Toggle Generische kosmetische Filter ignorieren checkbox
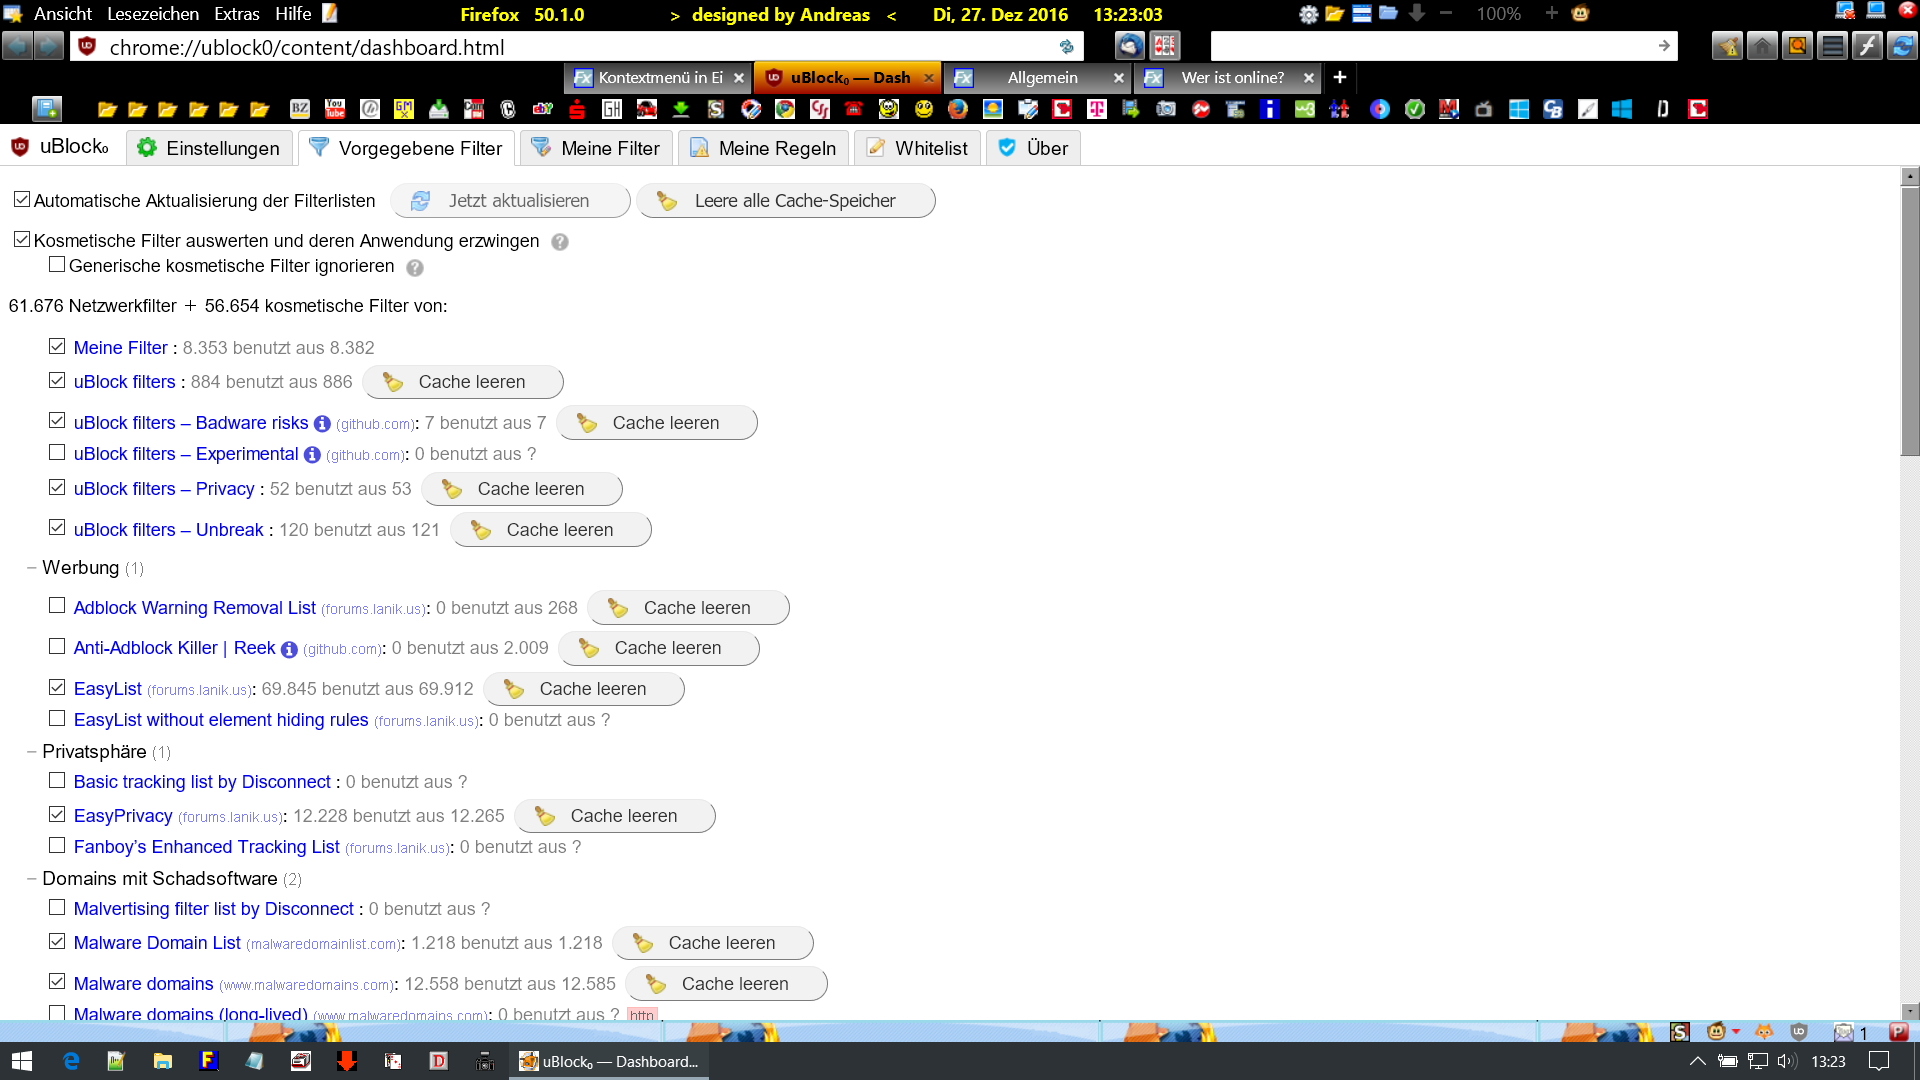The height and width of the screenshot is (1080, 1920). point(57,265)
